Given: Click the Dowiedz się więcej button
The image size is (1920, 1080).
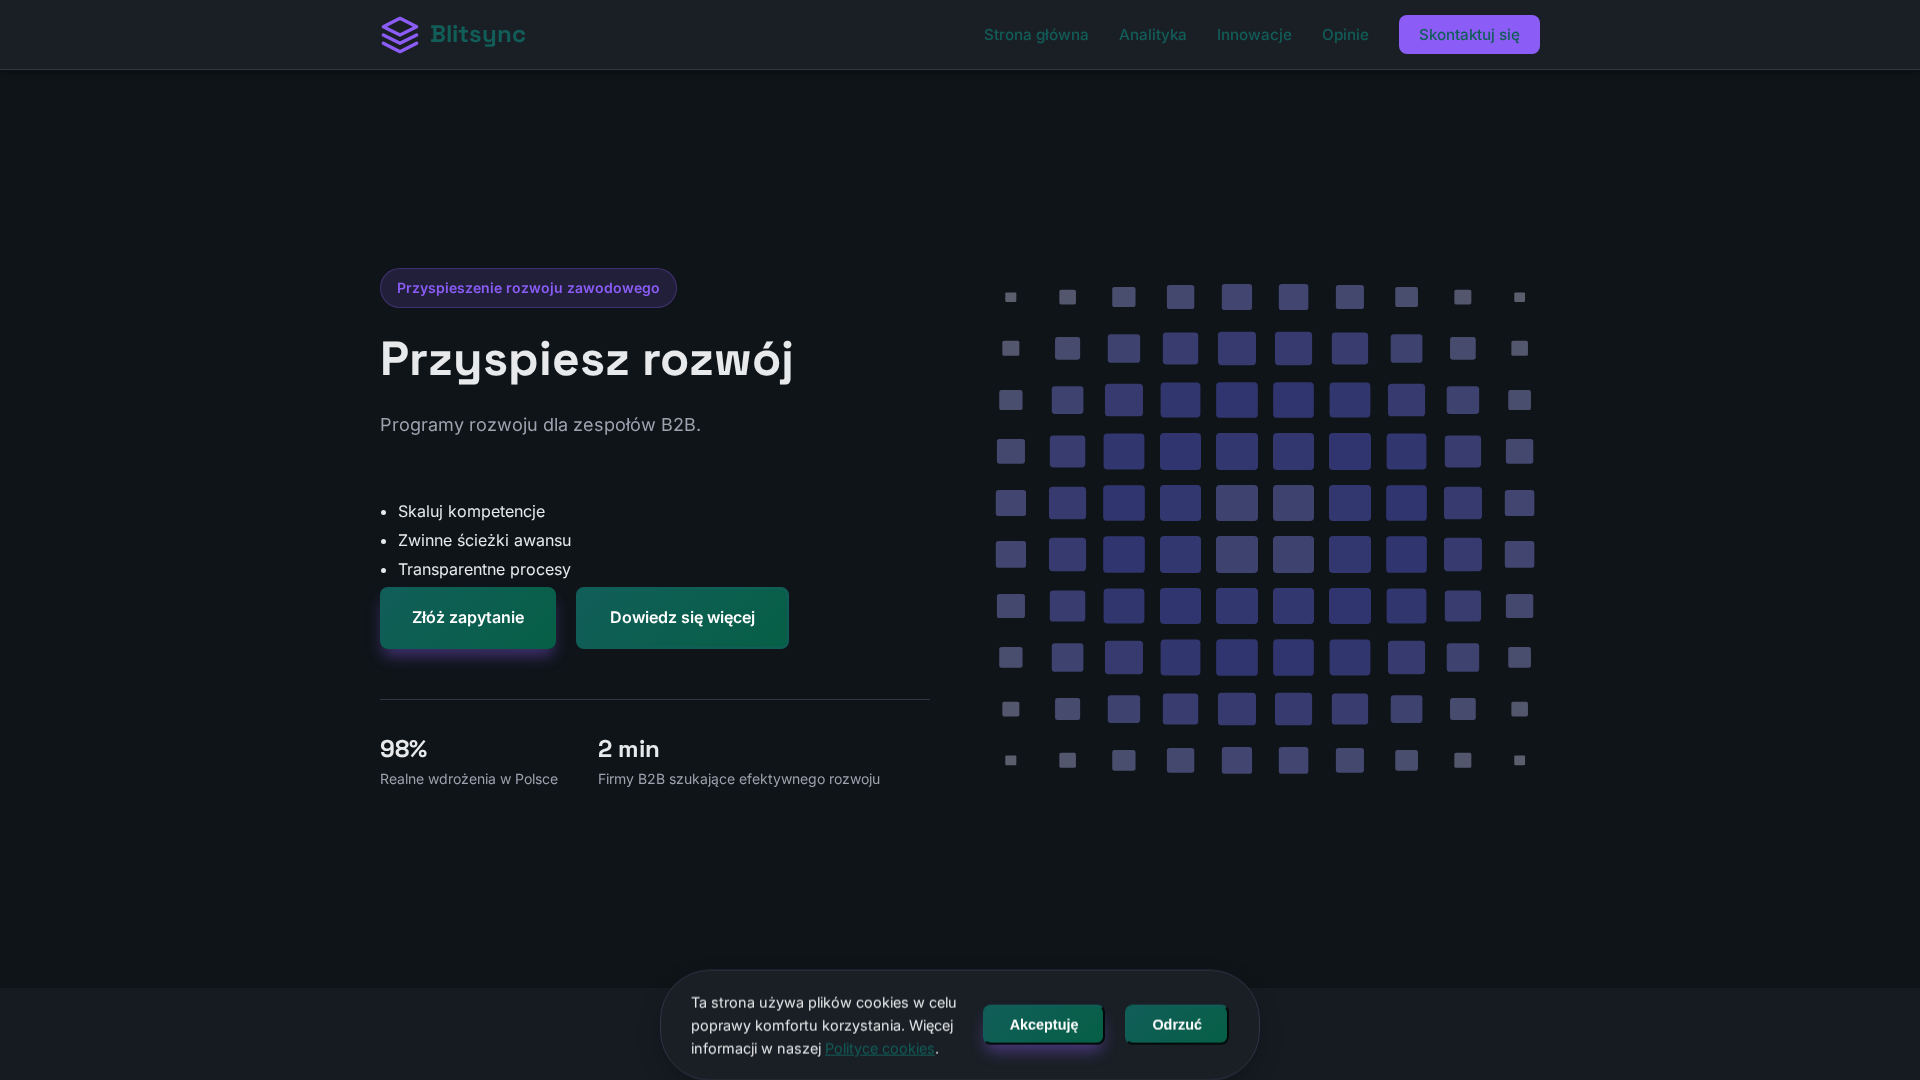Looking at the screenshot, I should (x=682, y=618).
